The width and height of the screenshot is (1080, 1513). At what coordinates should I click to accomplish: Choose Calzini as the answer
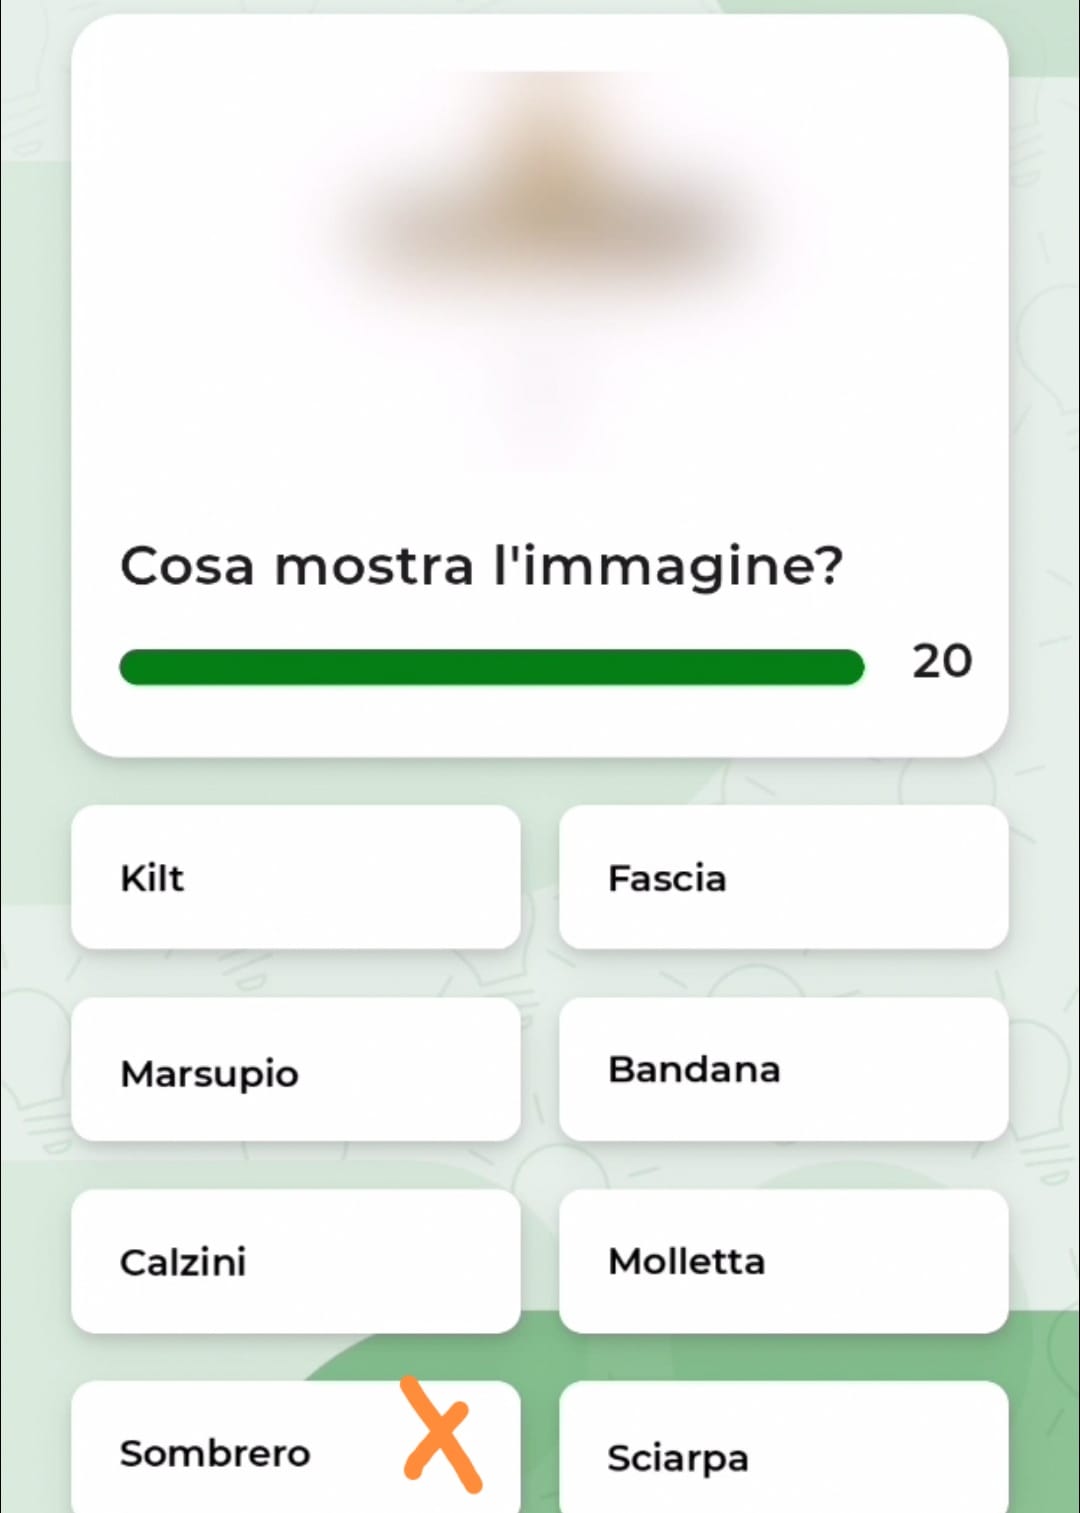(x=295, y=1261)
